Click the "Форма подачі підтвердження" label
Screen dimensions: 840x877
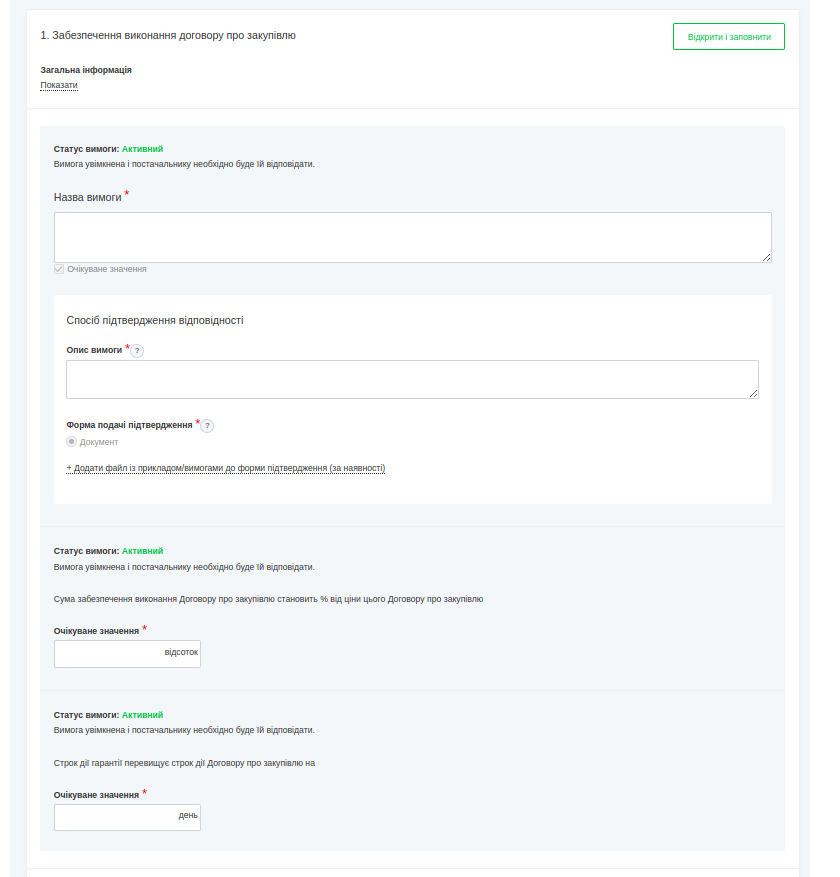pos(129,425)
